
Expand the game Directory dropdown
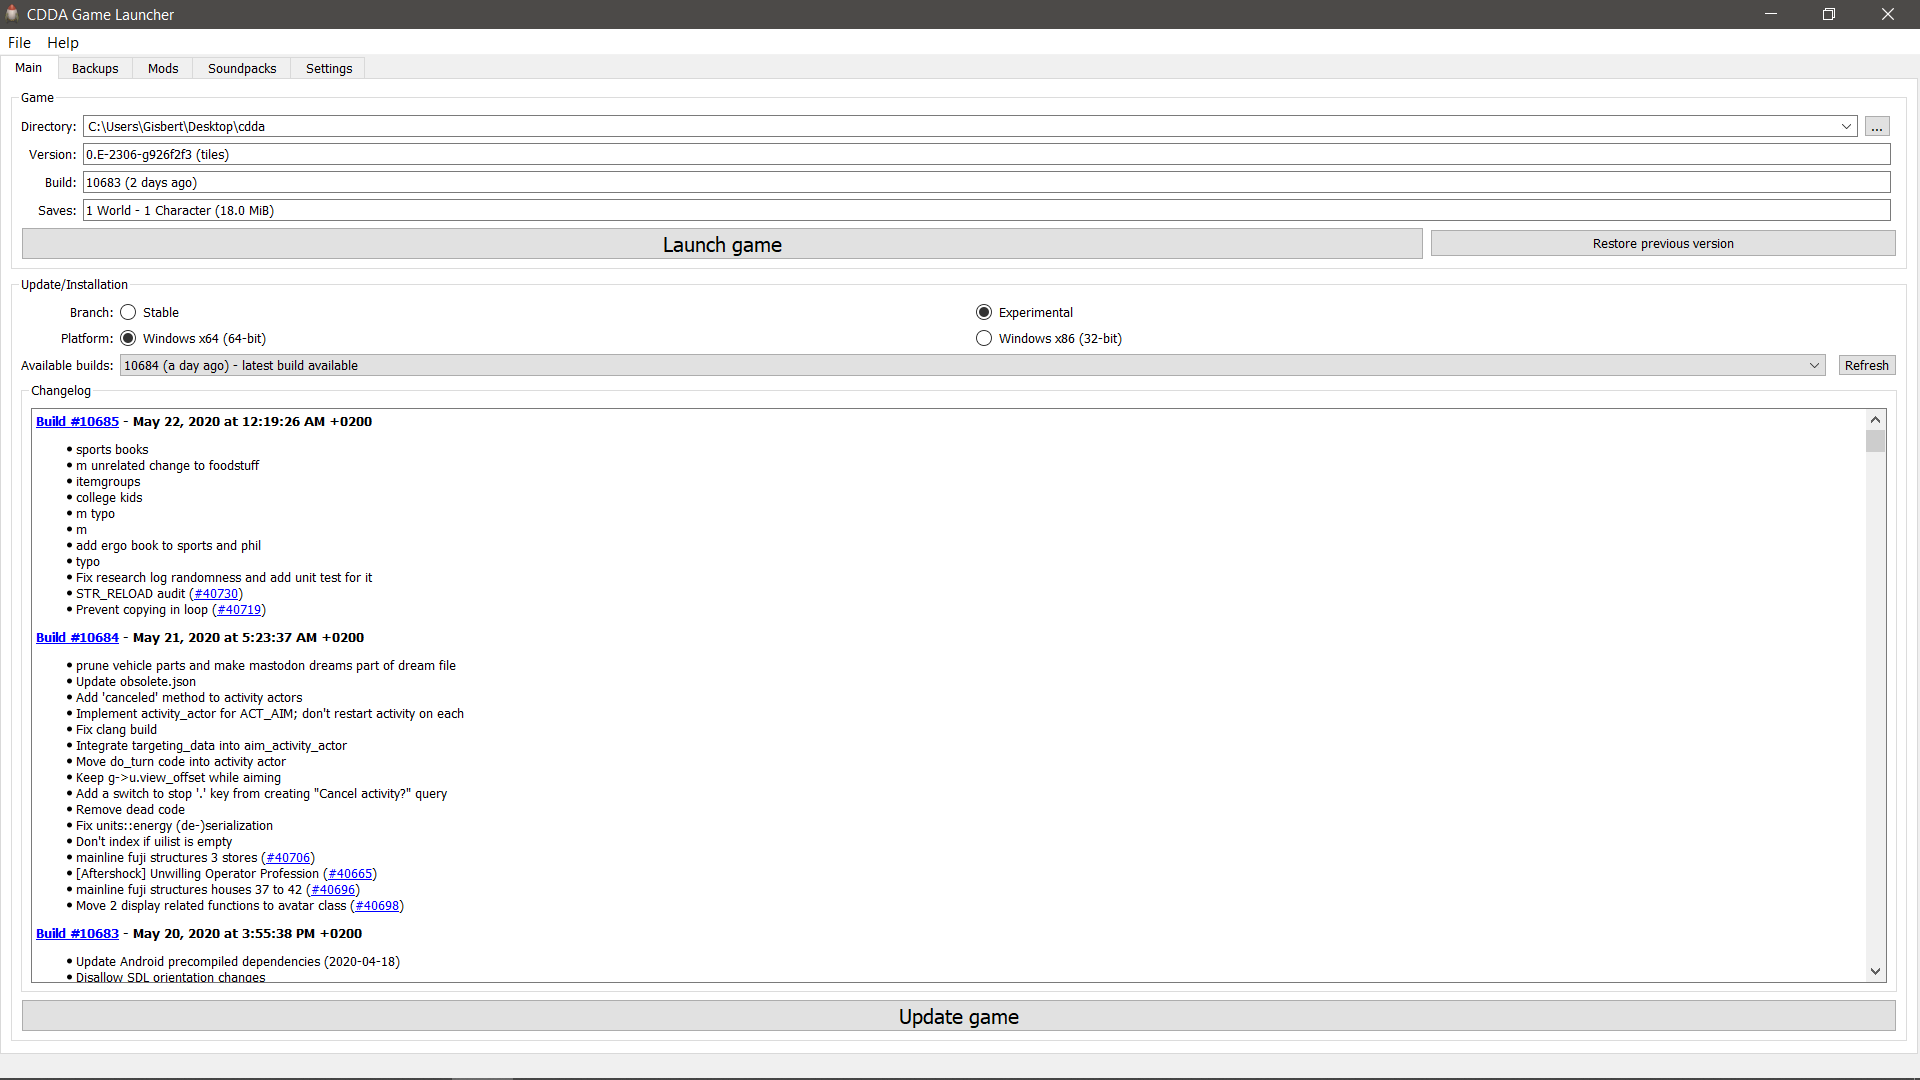click(x=1846, y=127)
